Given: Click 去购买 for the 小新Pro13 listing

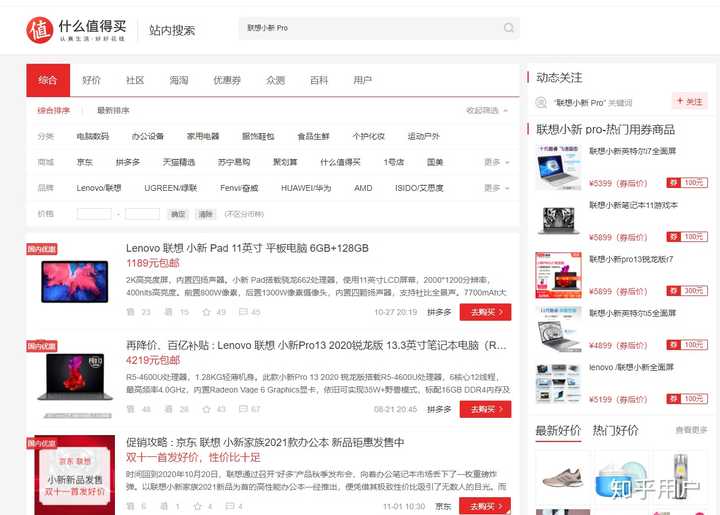Looking at the screenshot, I should click(x=485, y=409).
